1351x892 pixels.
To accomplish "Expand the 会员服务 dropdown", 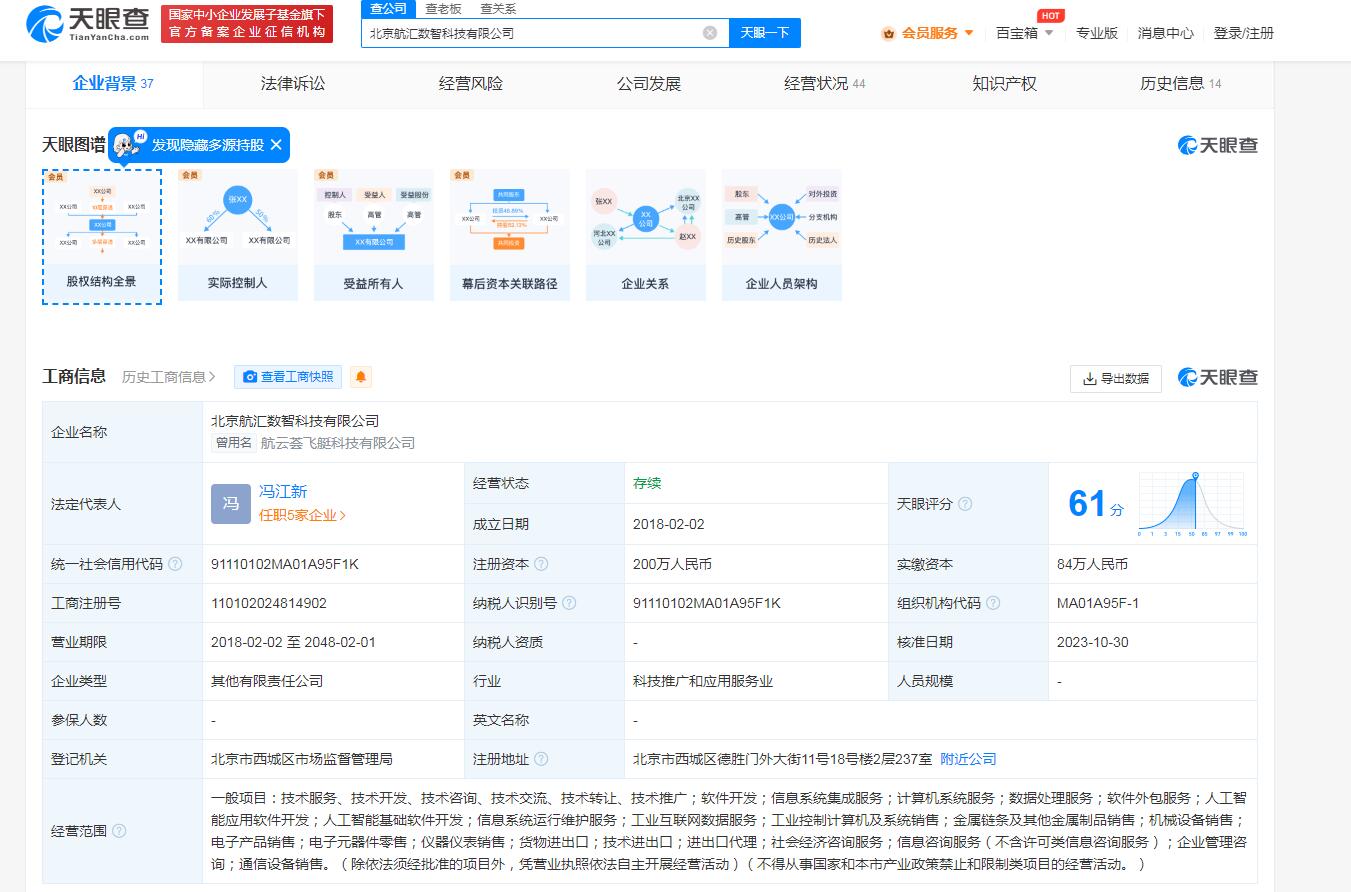I will click(x=969, y=33).
